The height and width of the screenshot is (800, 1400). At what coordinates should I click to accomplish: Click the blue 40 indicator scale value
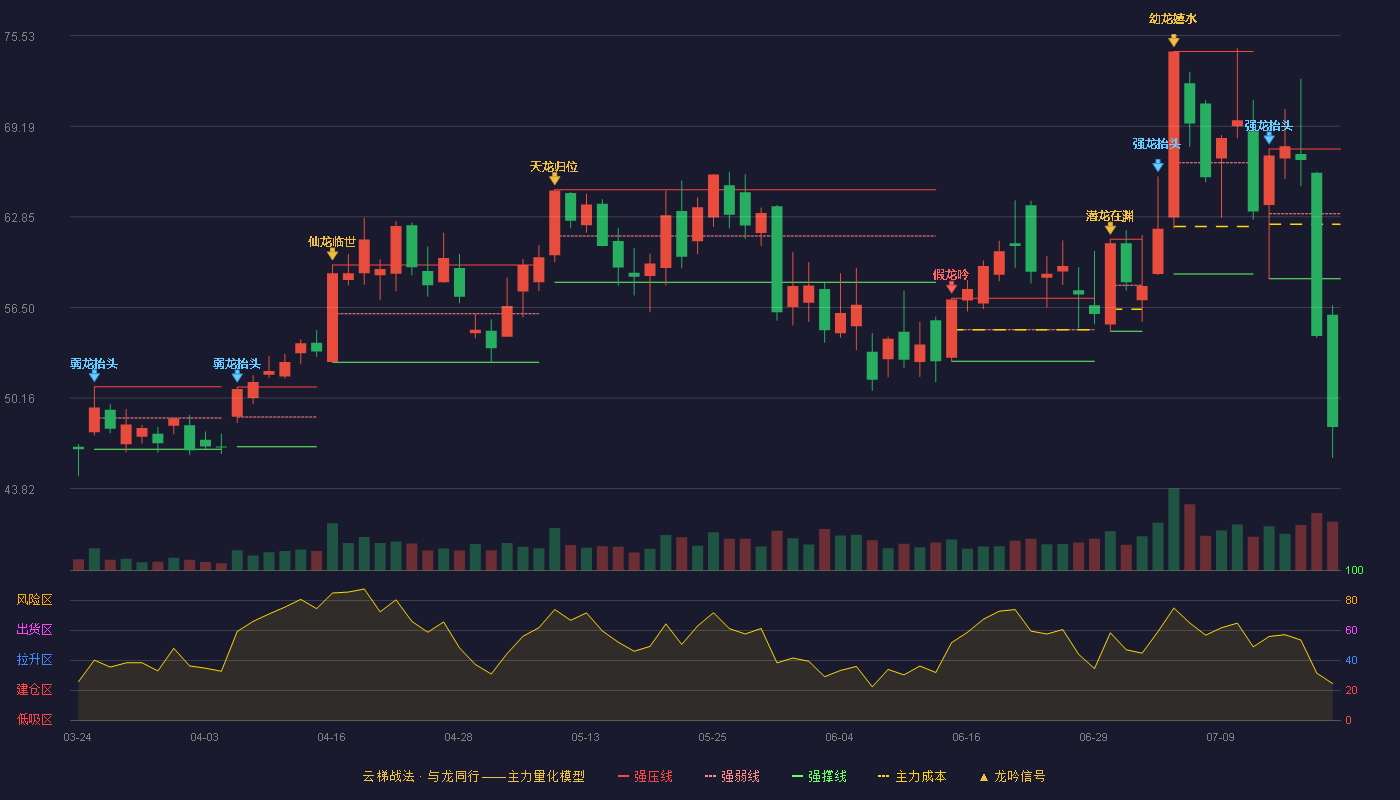point(1351,660)
